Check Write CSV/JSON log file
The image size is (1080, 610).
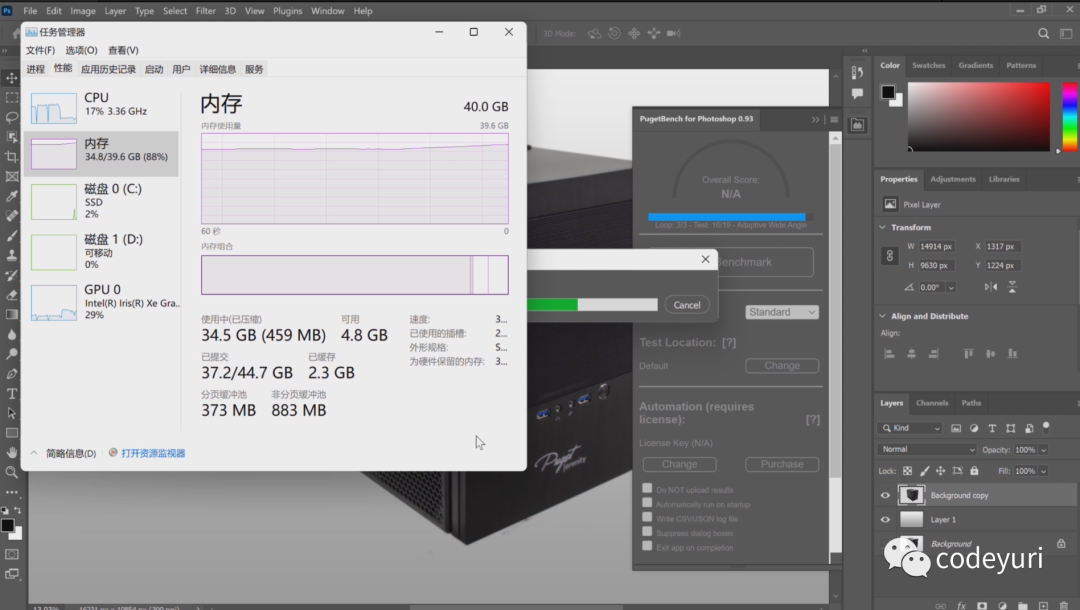647,517
